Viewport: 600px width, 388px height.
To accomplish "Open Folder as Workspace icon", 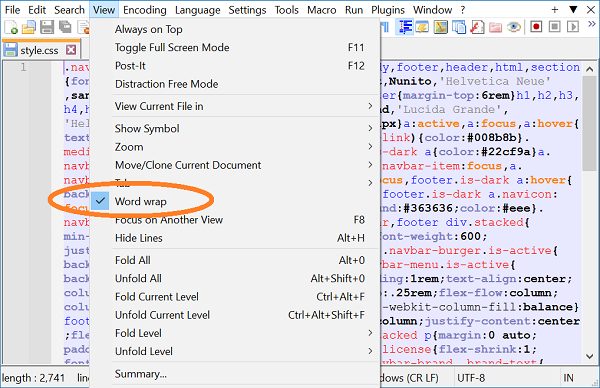I will (495, 27).
